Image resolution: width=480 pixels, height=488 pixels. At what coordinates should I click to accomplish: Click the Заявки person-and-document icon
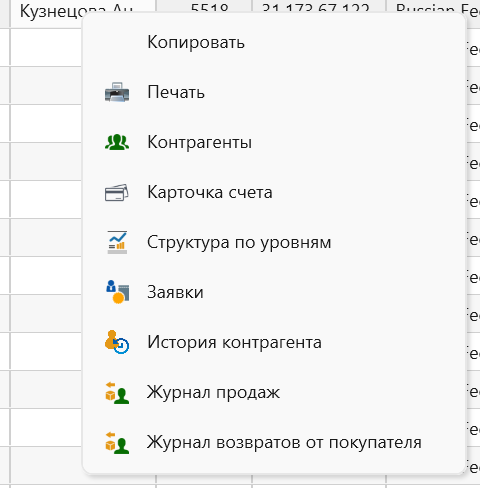coord(117,292)
